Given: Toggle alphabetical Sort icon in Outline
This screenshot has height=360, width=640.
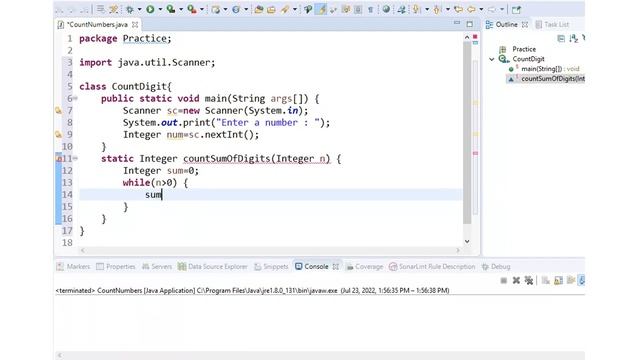Looking at the screenshot, I should tap(573, 38).
